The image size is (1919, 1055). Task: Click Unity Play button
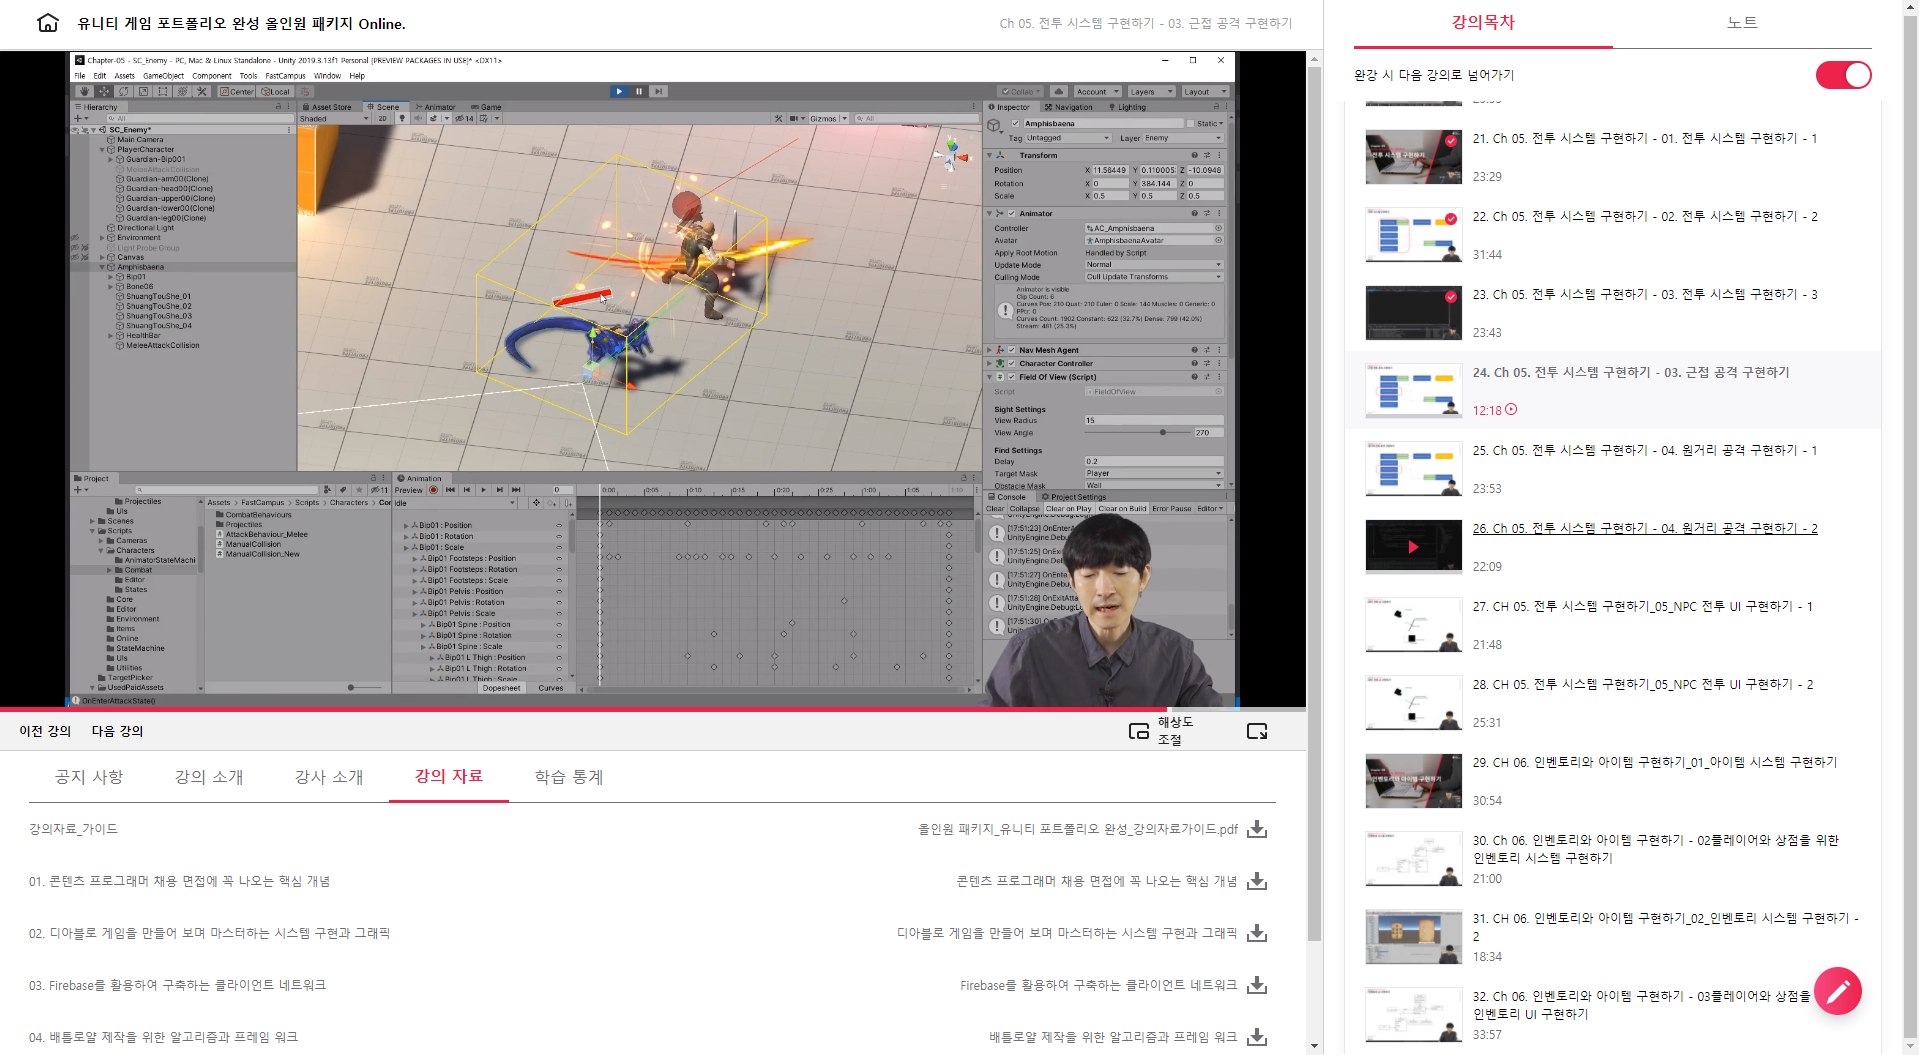619,91
